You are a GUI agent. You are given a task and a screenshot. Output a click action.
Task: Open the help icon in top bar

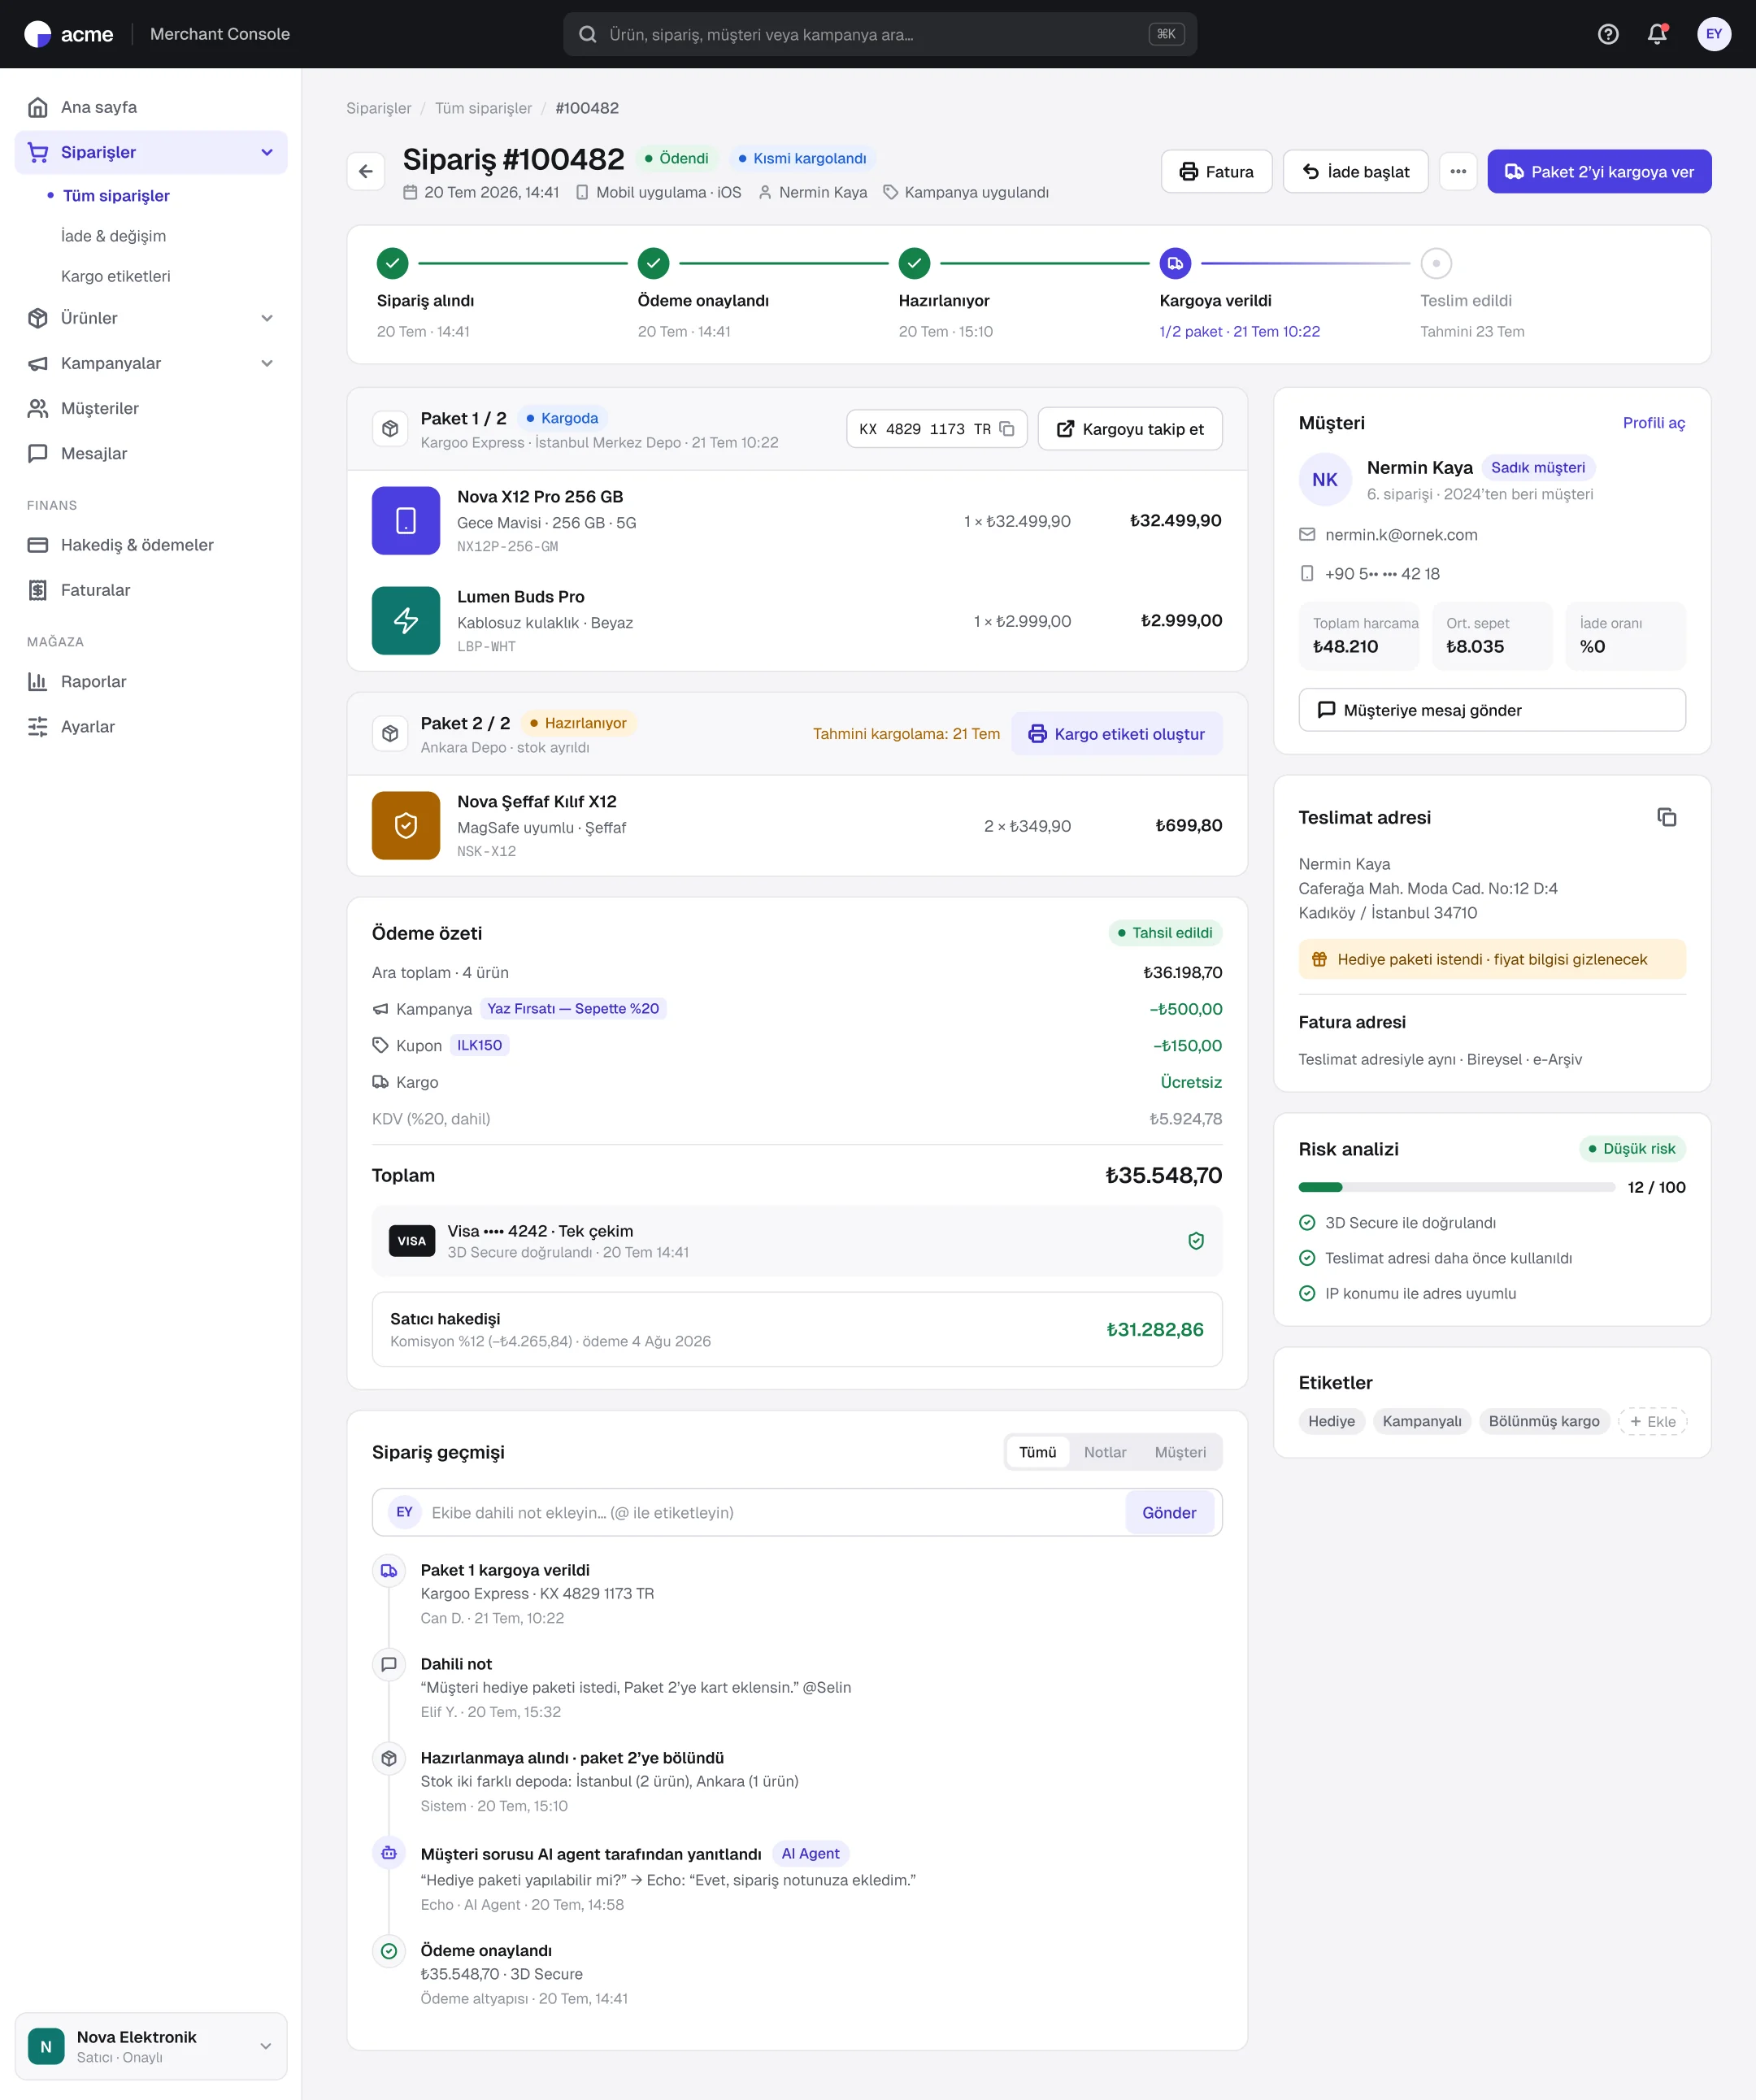1608,34
